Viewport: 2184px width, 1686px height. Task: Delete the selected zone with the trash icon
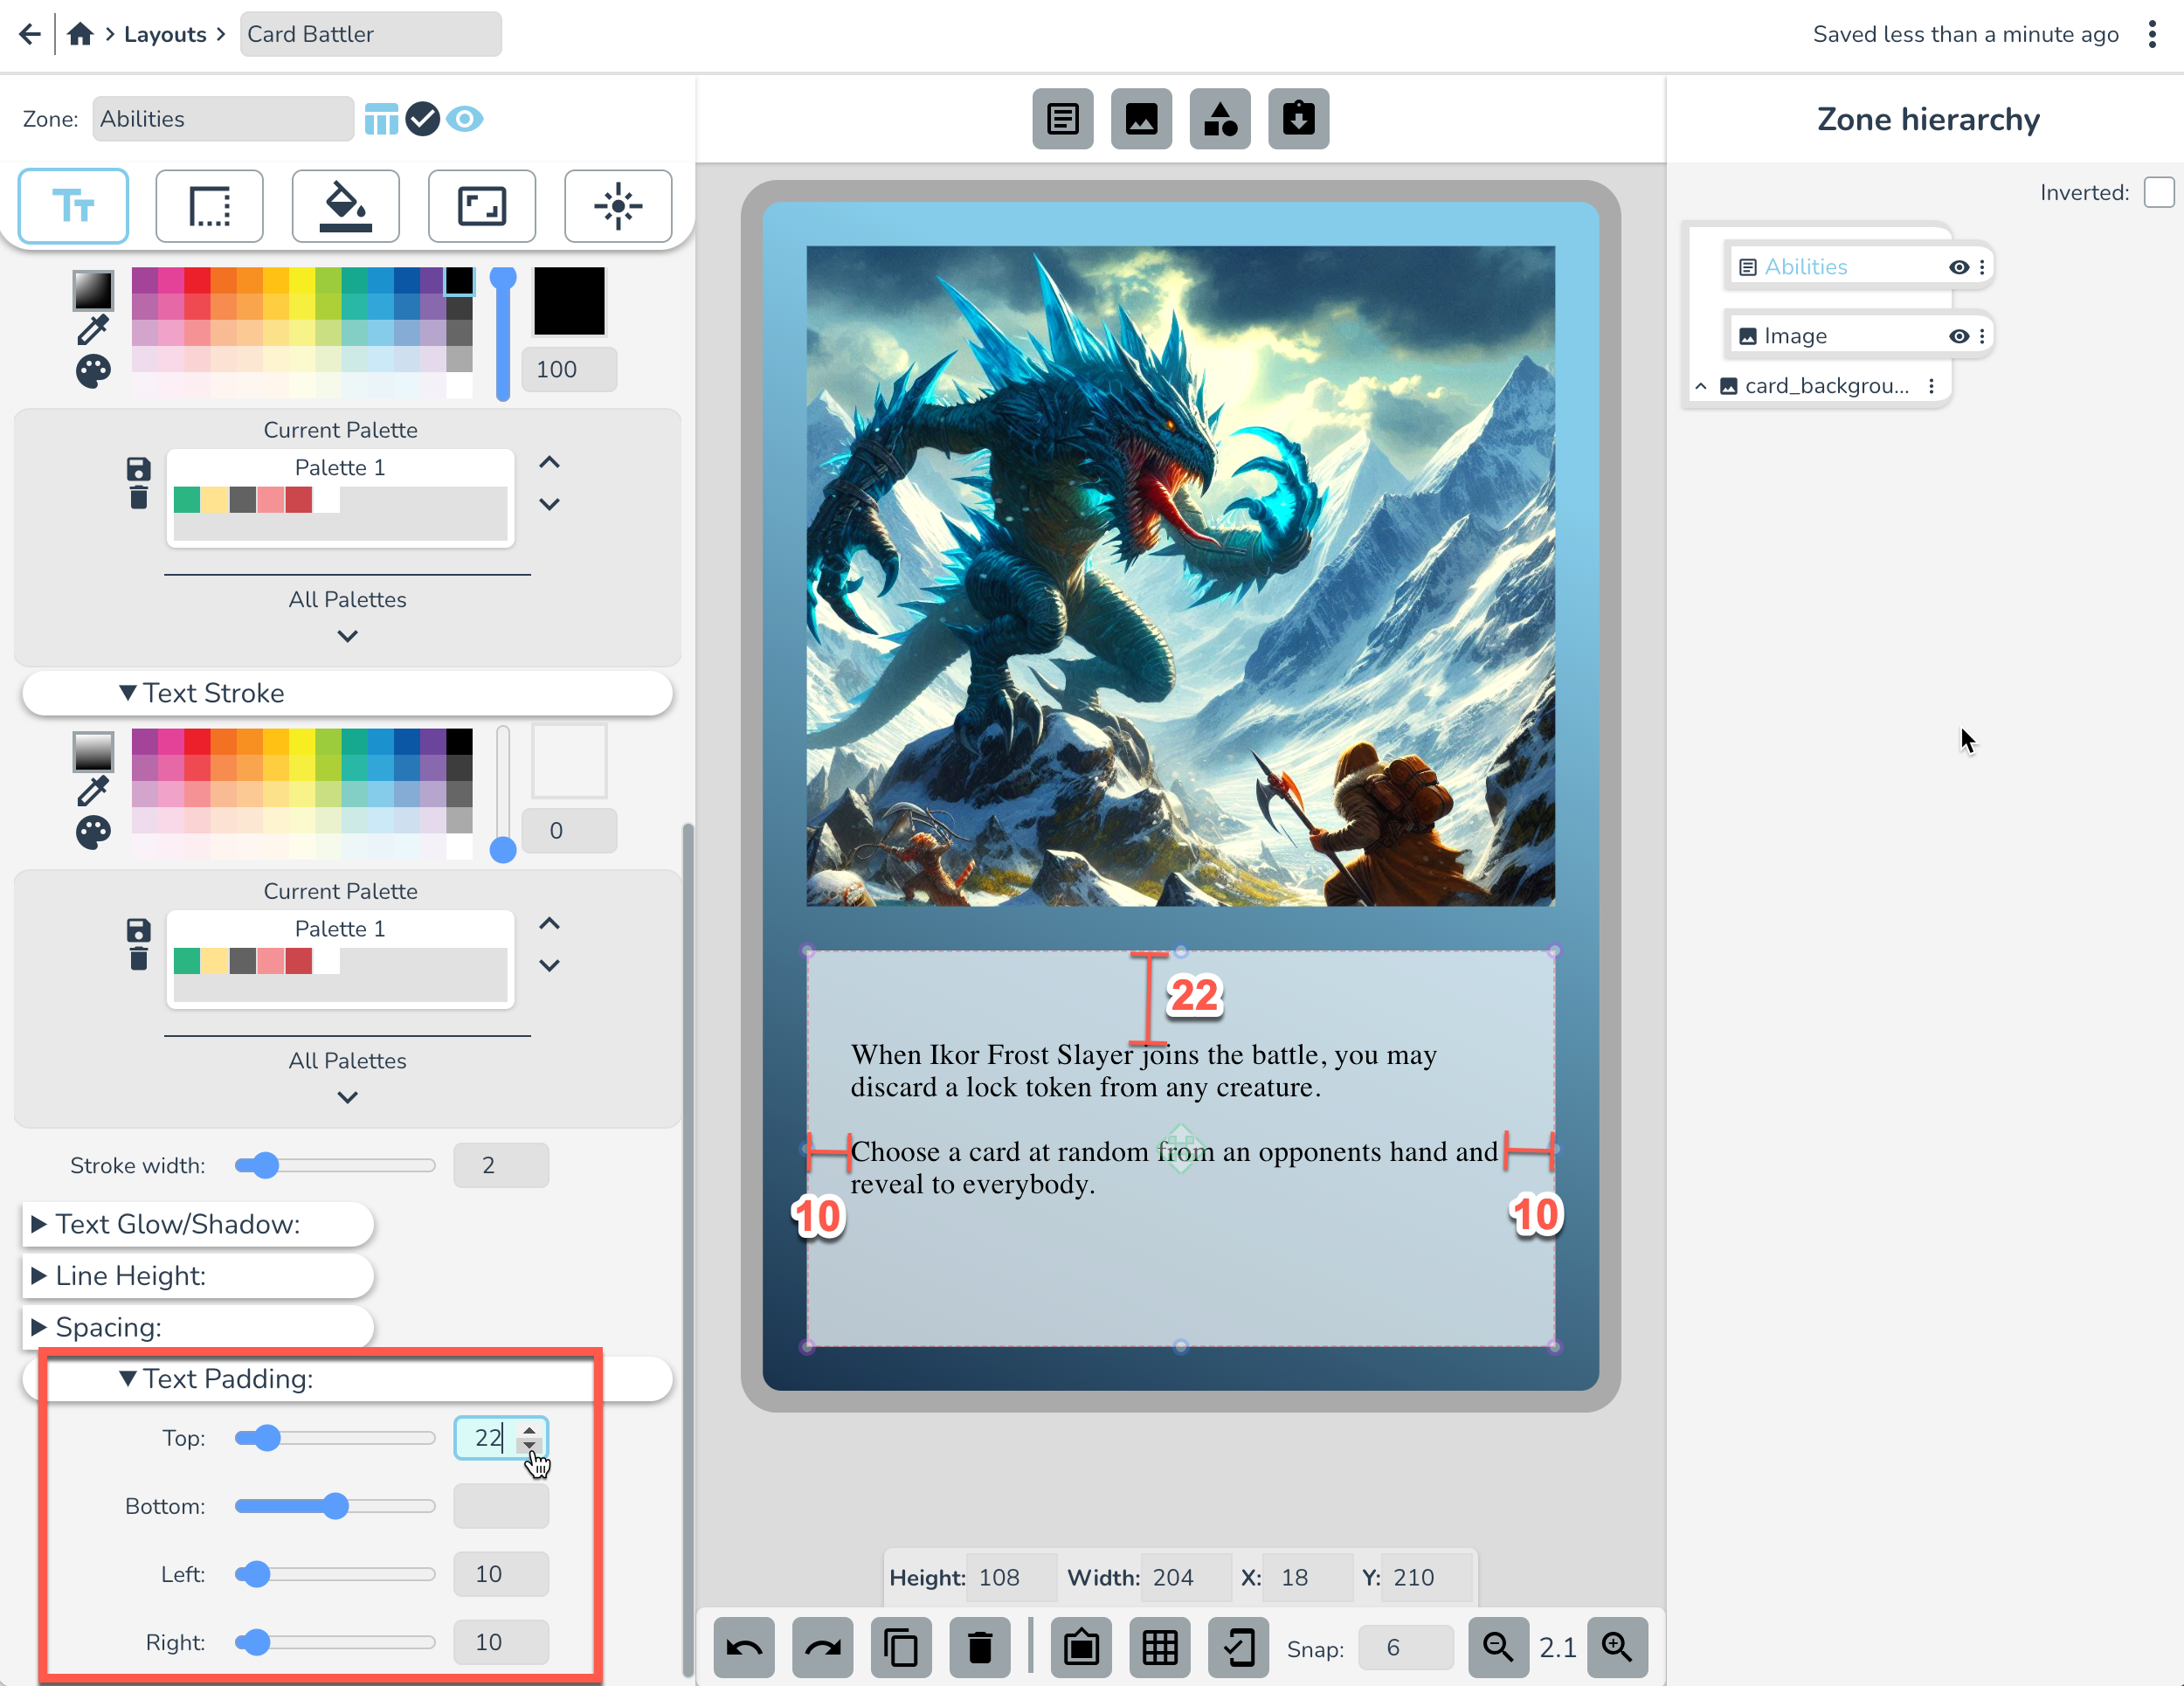pyautogui.click(x=980, y=1648)
